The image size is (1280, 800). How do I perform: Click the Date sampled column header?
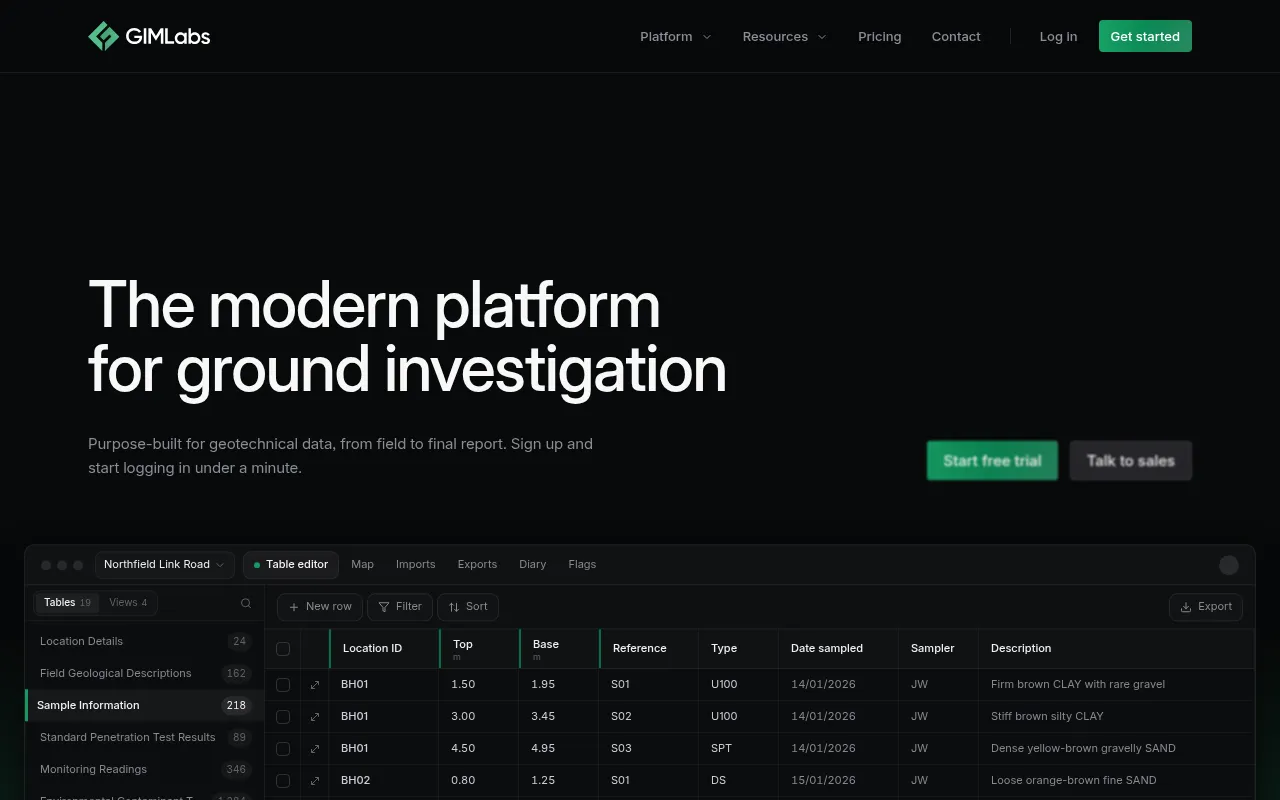pos(838,649)
